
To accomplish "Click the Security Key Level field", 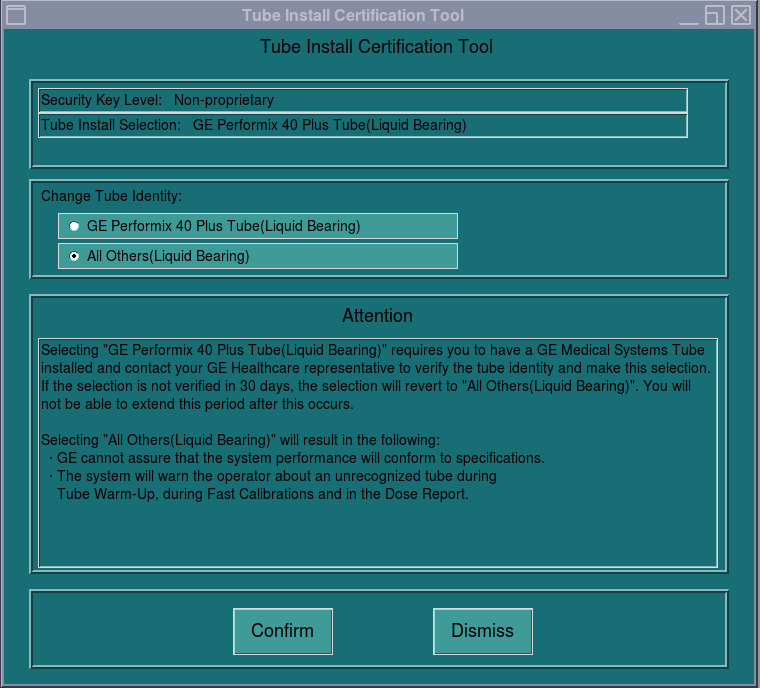I will pos(362,100).
